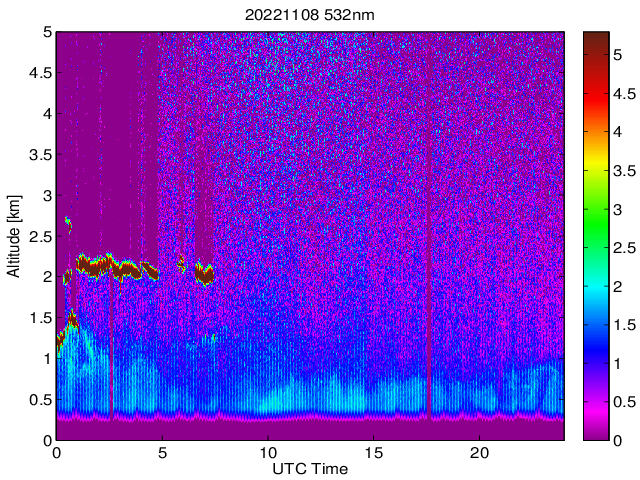The height and width of the screenshot is (480, 640).
Task: Click the 'UTC Time' x-axis label
Action: (x=310, y=468)
